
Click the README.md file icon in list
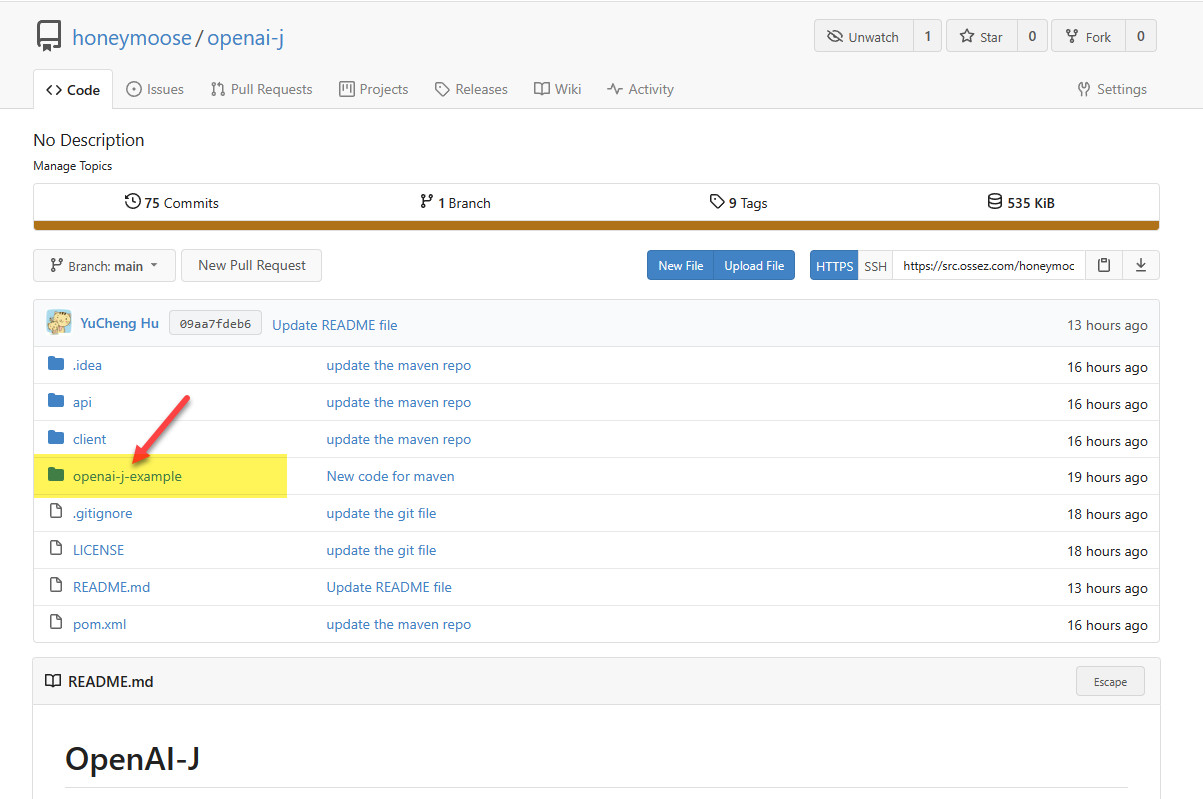(56, 586)
